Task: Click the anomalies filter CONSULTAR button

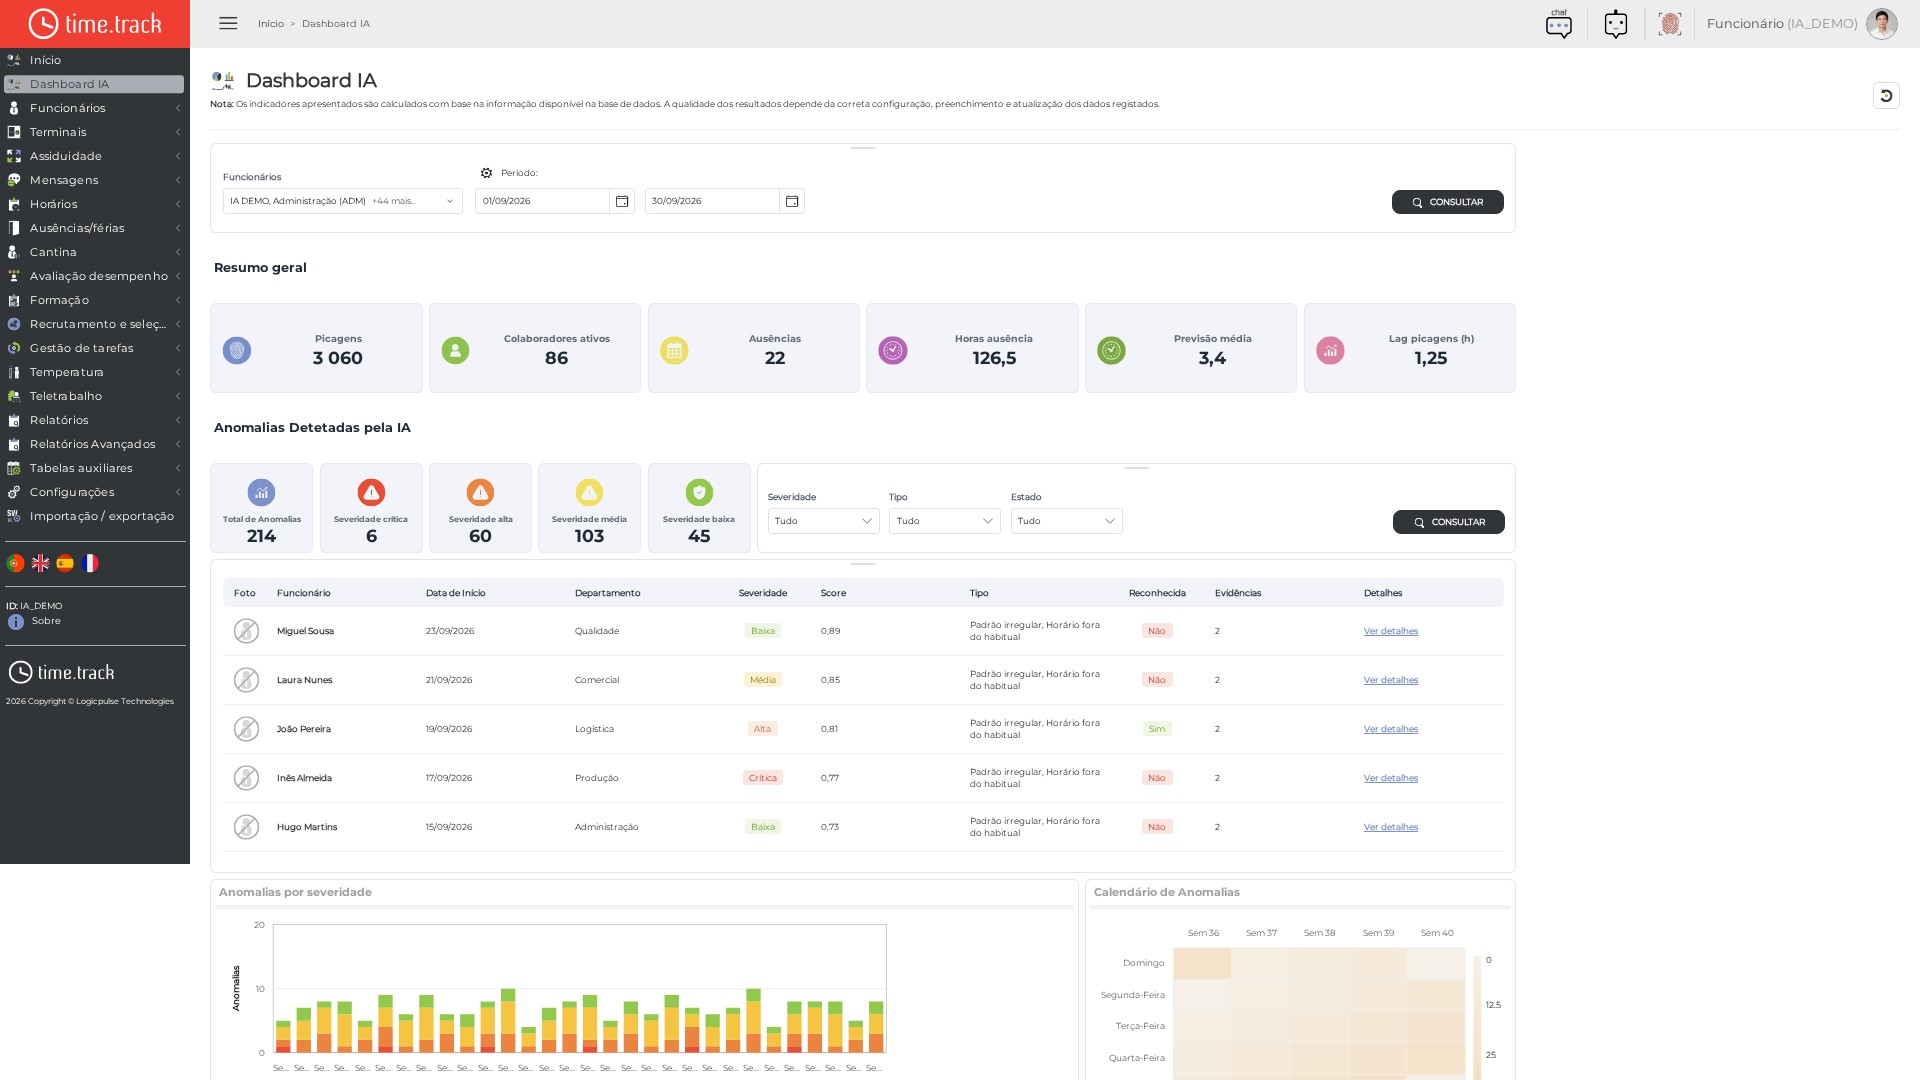Action: click(1448, 522)
